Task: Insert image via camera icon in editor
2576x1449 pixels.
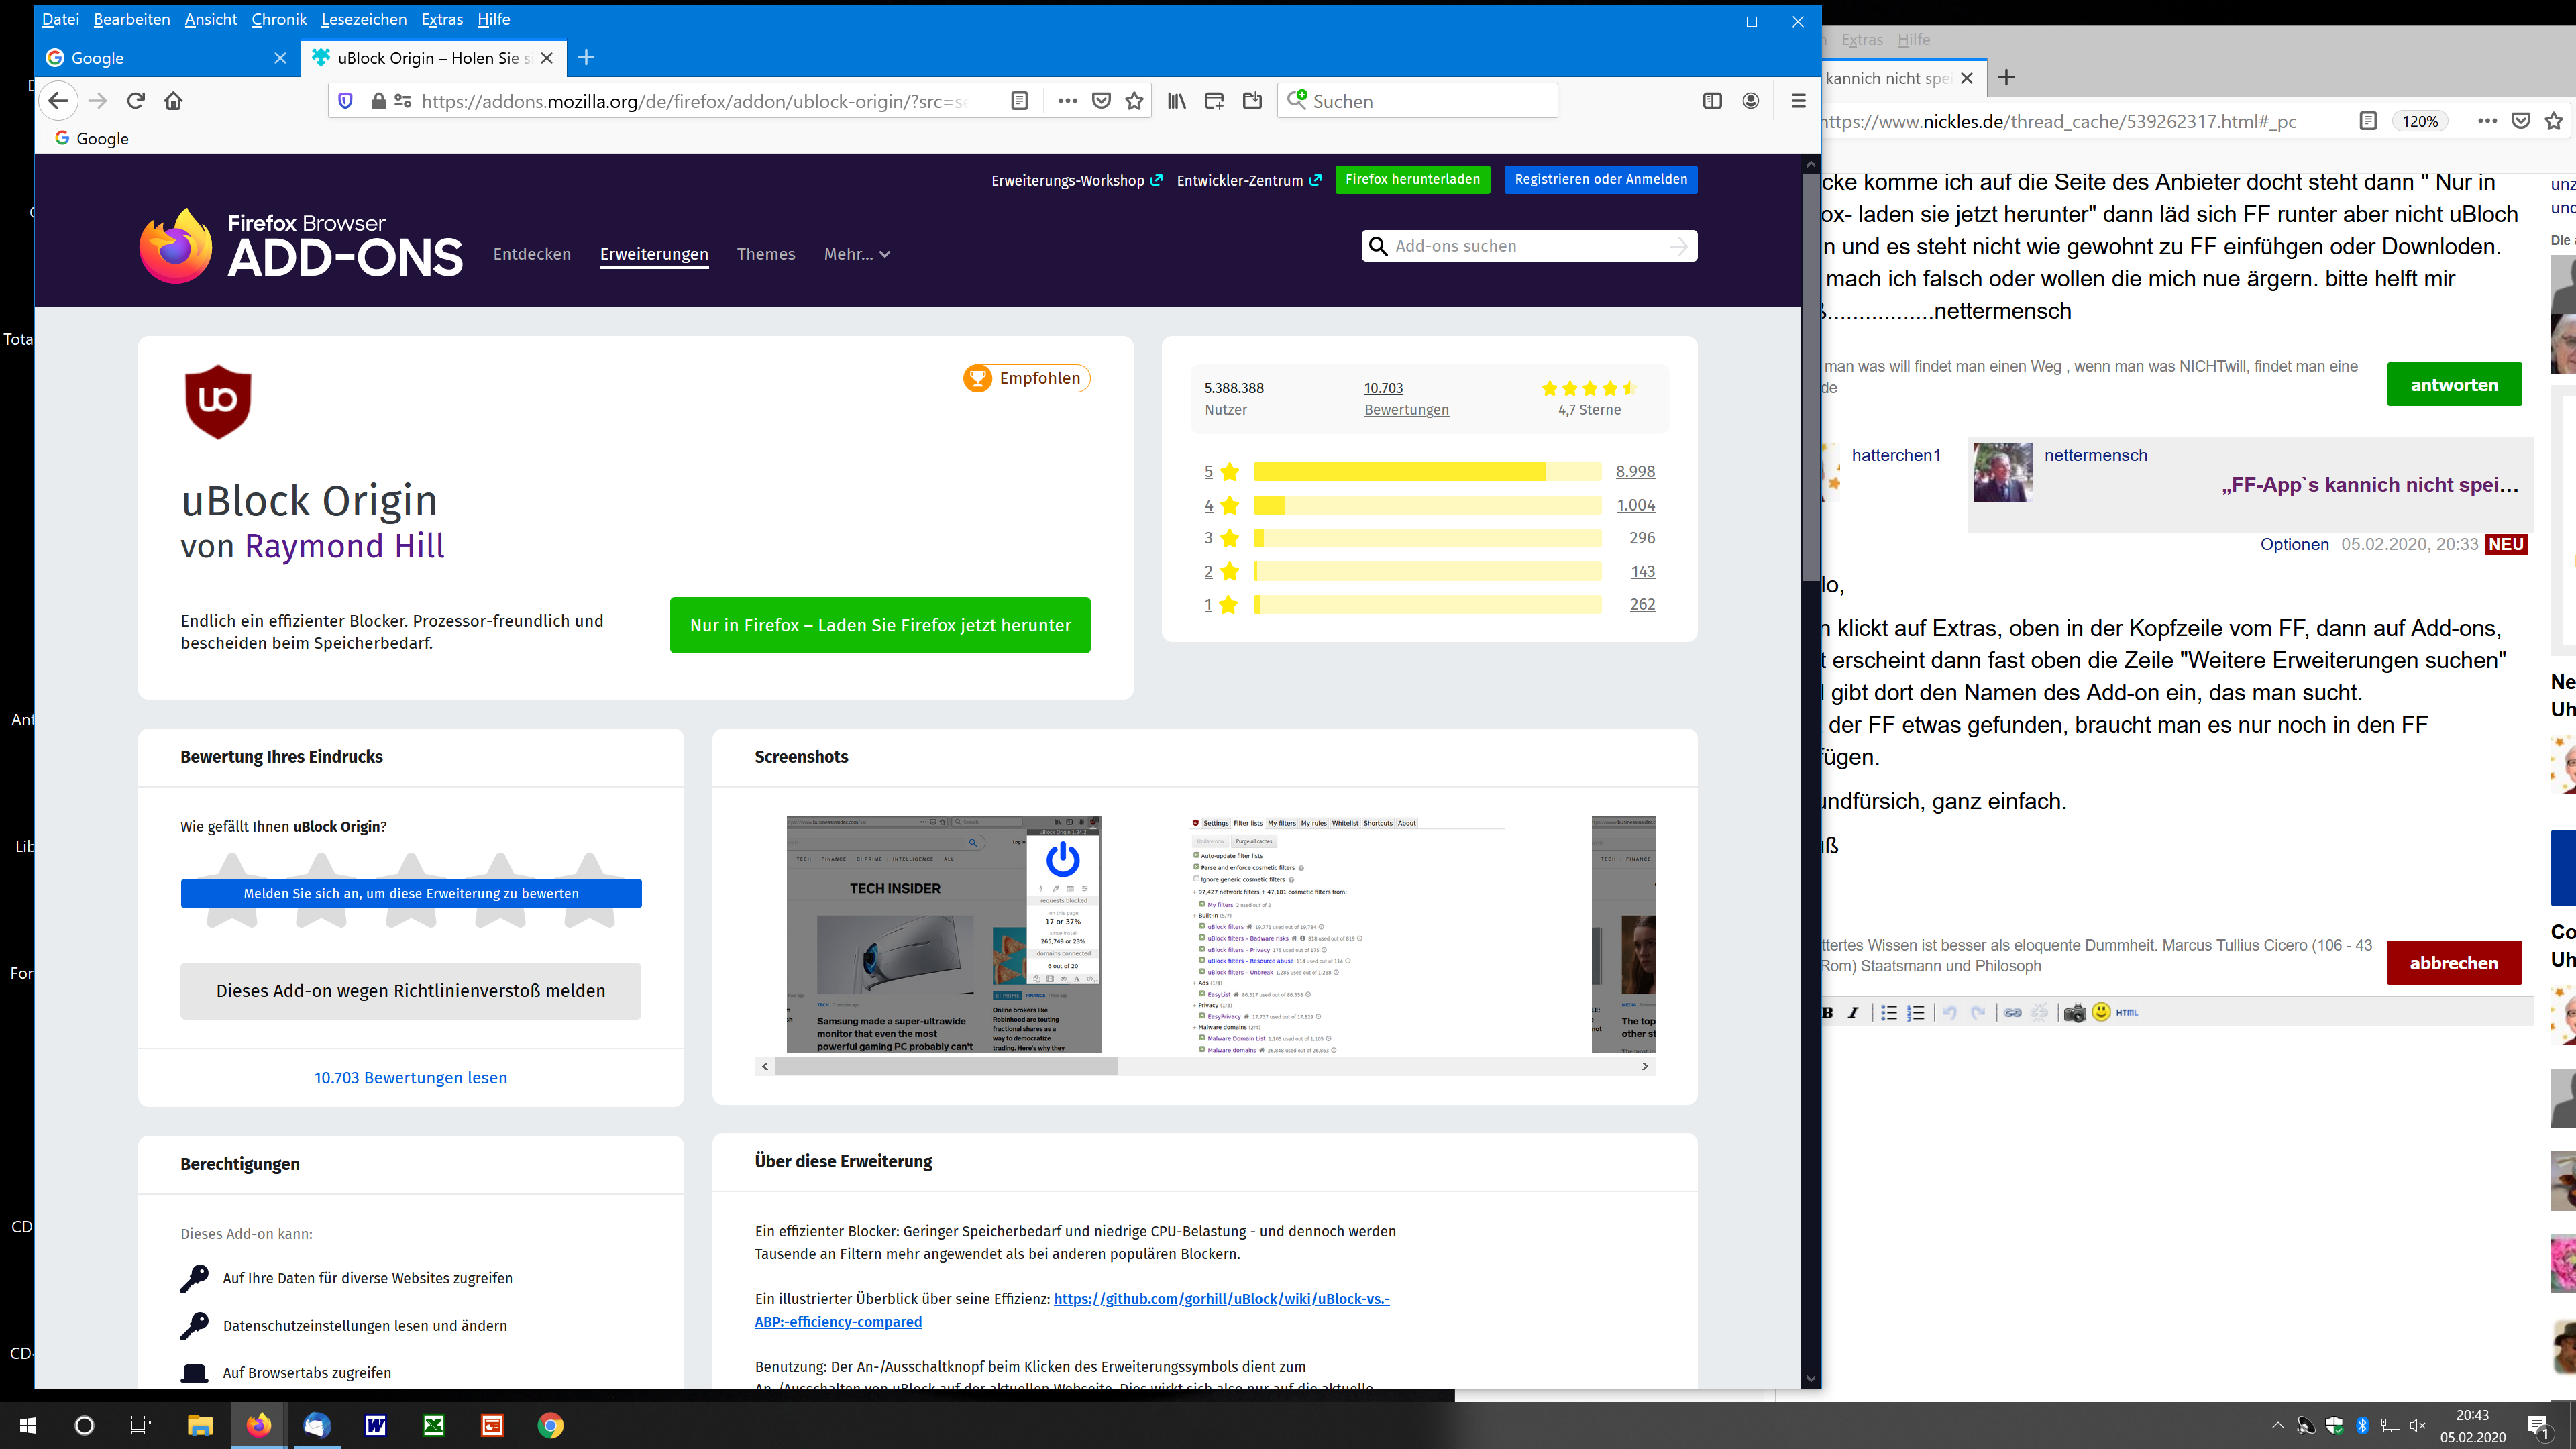Action: (2075, 1012)
